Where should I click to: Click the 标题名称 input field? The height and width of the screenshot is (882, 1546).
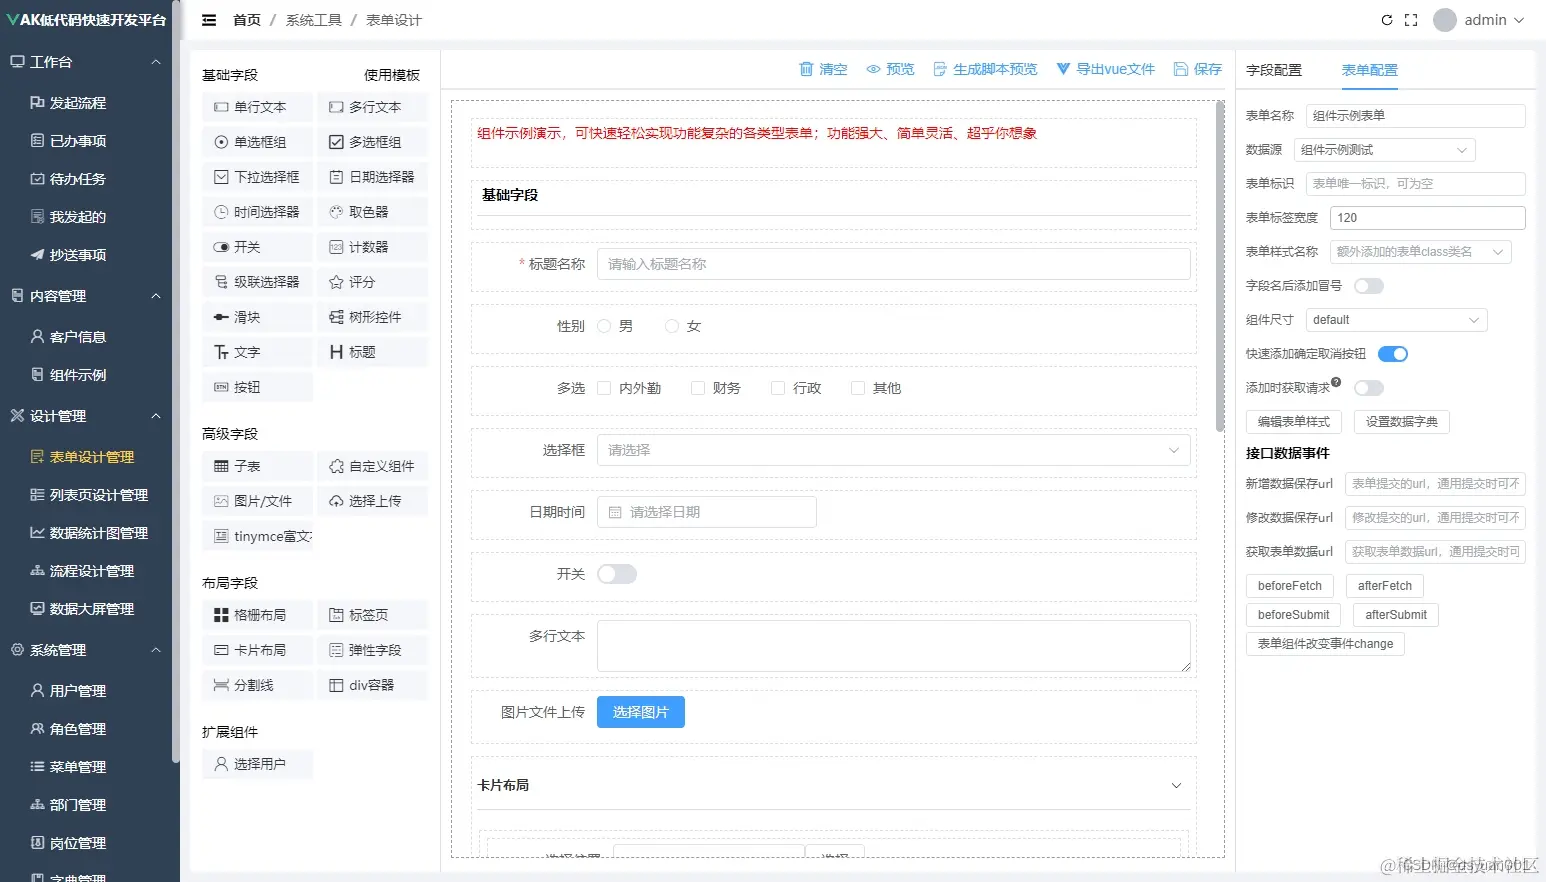pyautogui.click(x=892, y=263)
